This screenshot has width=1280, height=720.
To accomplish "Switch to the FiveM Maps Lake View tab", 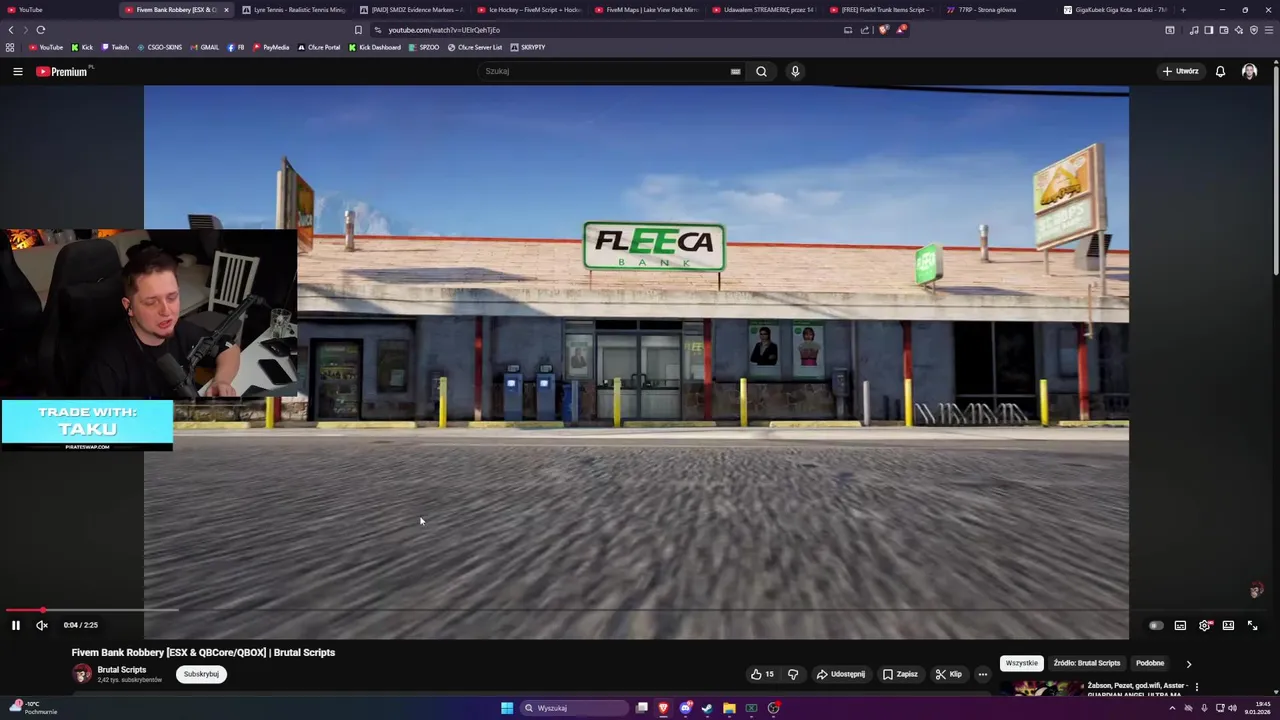I will point(647,10).
